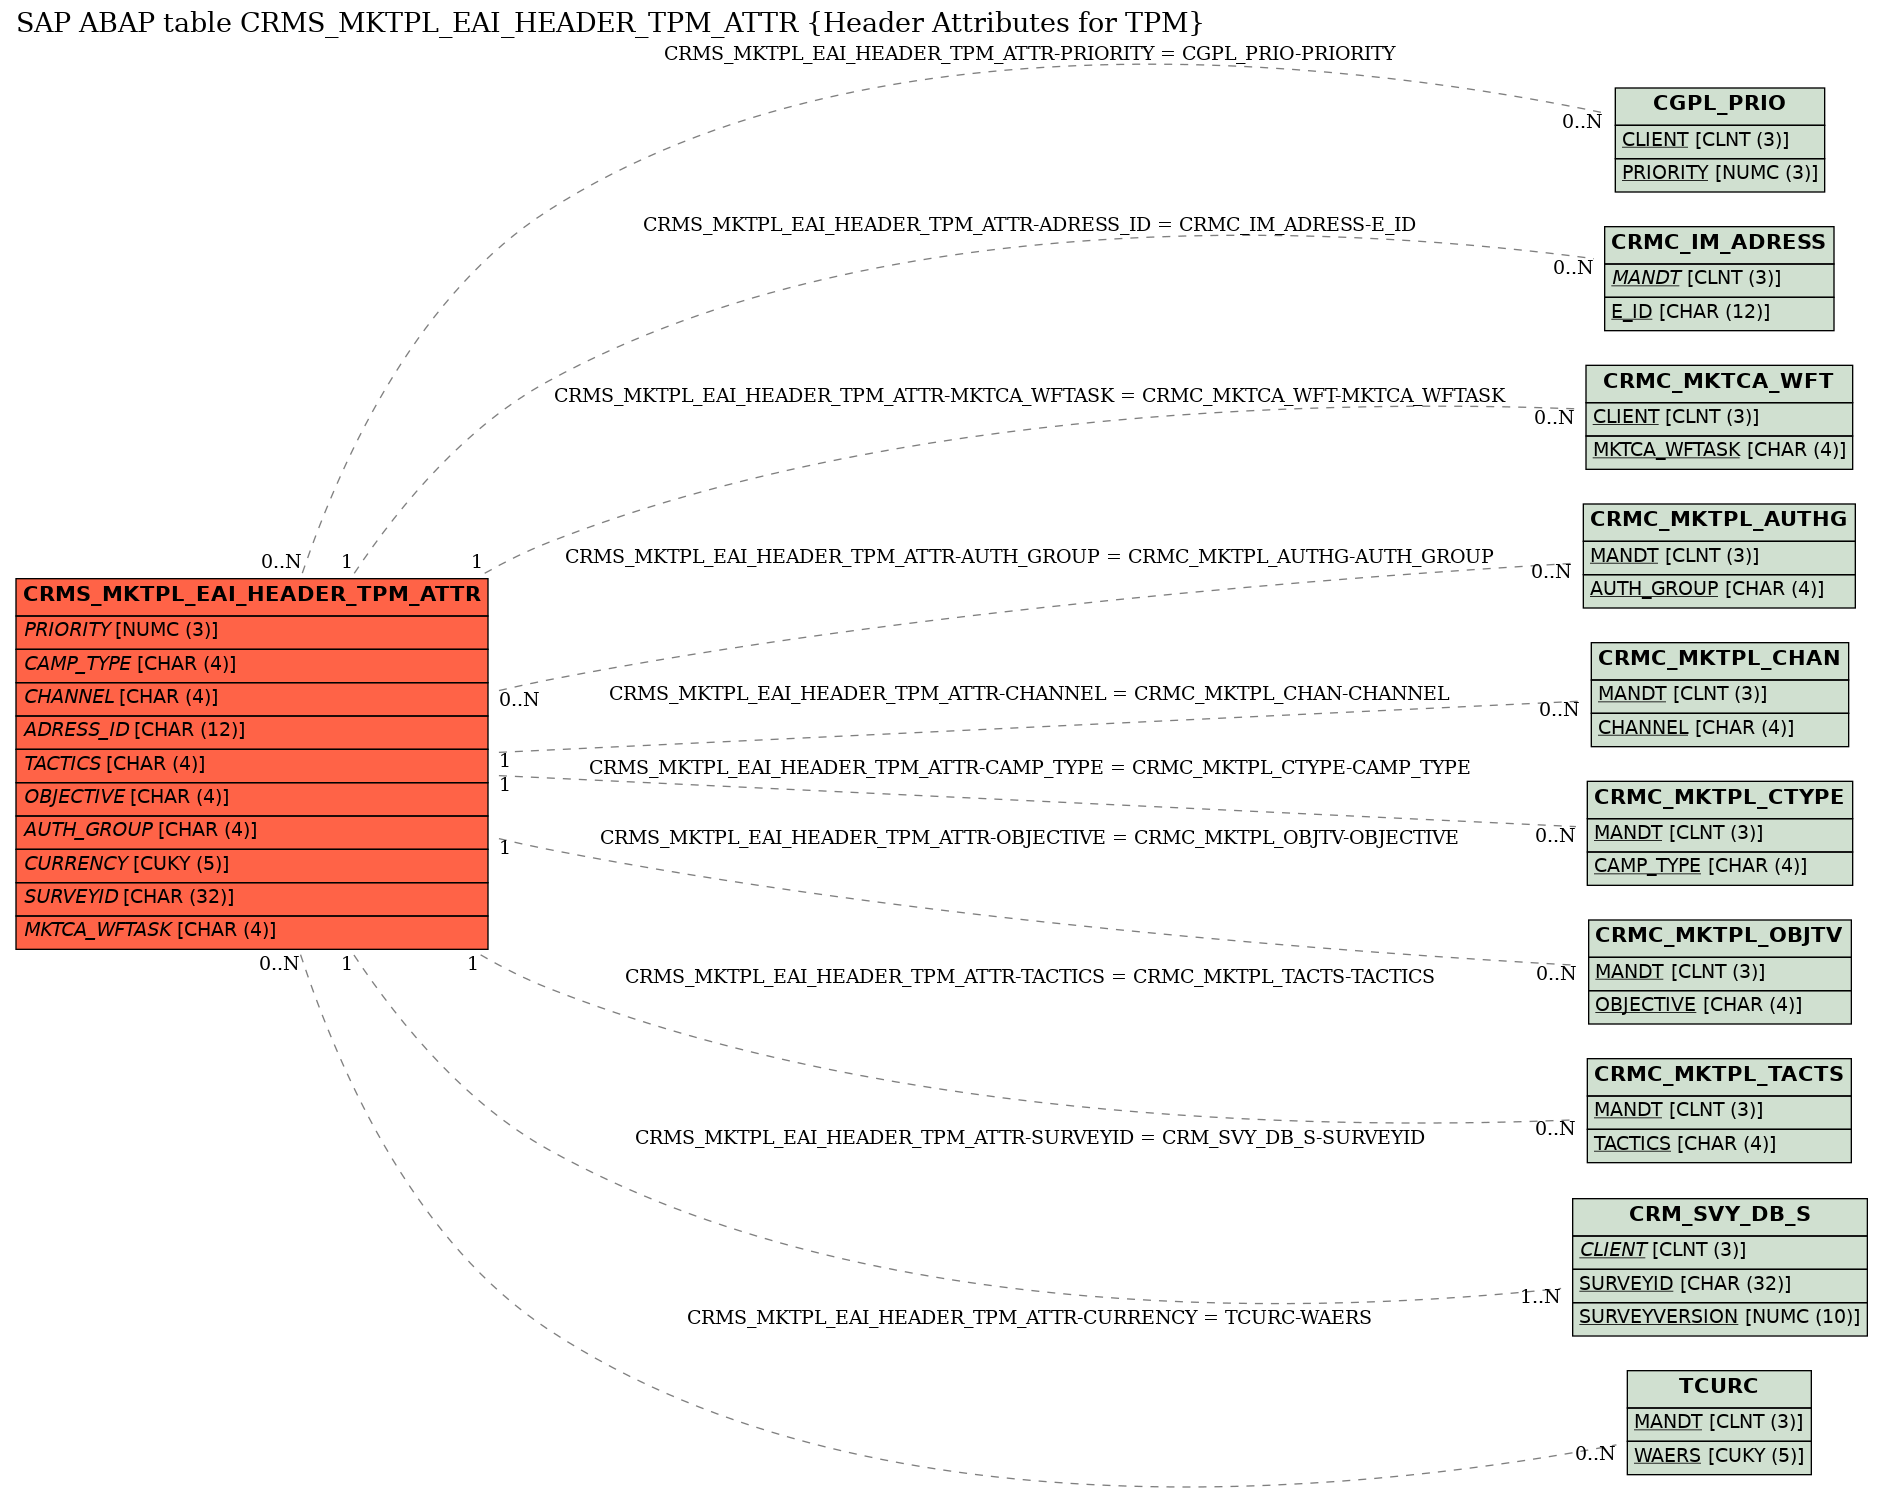Screen dimensions: 1883x1493
Task: Click the CAMP_TYPE = CRMC_MKTPL_CTYPE relation label
Action: pyautogui.click(x=1029, y=768)
